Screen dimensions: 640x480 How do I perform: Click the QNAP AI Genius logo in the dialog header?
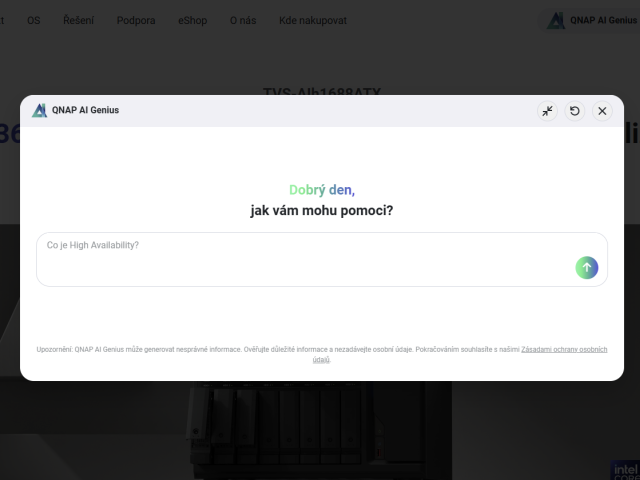pos(40,110)
